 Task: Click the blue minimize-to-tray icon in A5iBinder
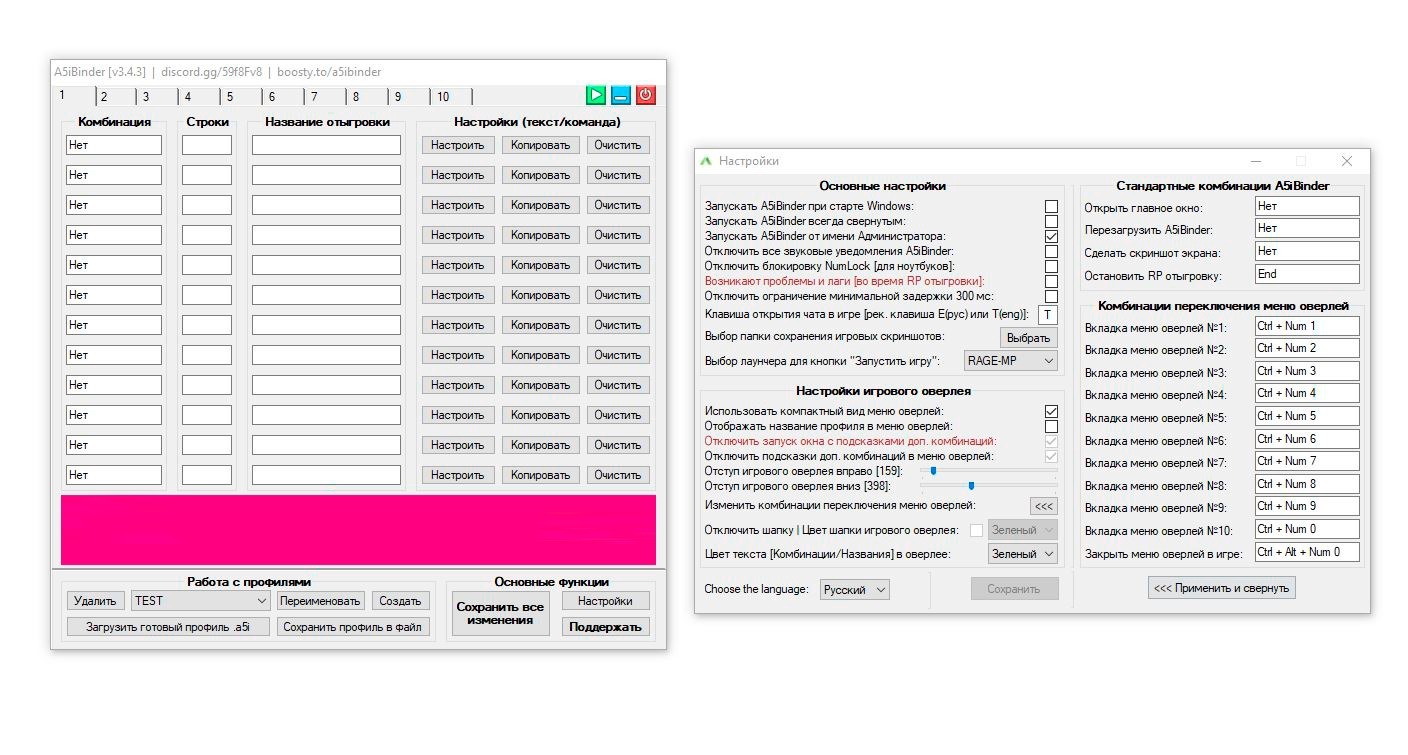click(621, 95)
